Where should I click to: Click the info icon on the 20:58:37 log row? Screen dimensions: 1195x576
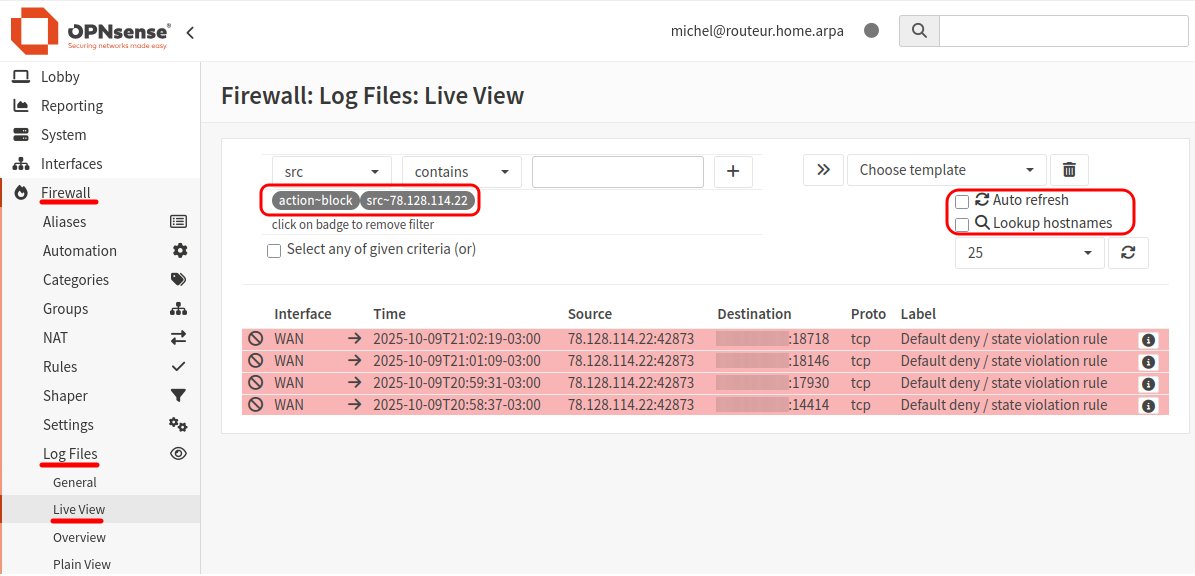[1148, 406]
